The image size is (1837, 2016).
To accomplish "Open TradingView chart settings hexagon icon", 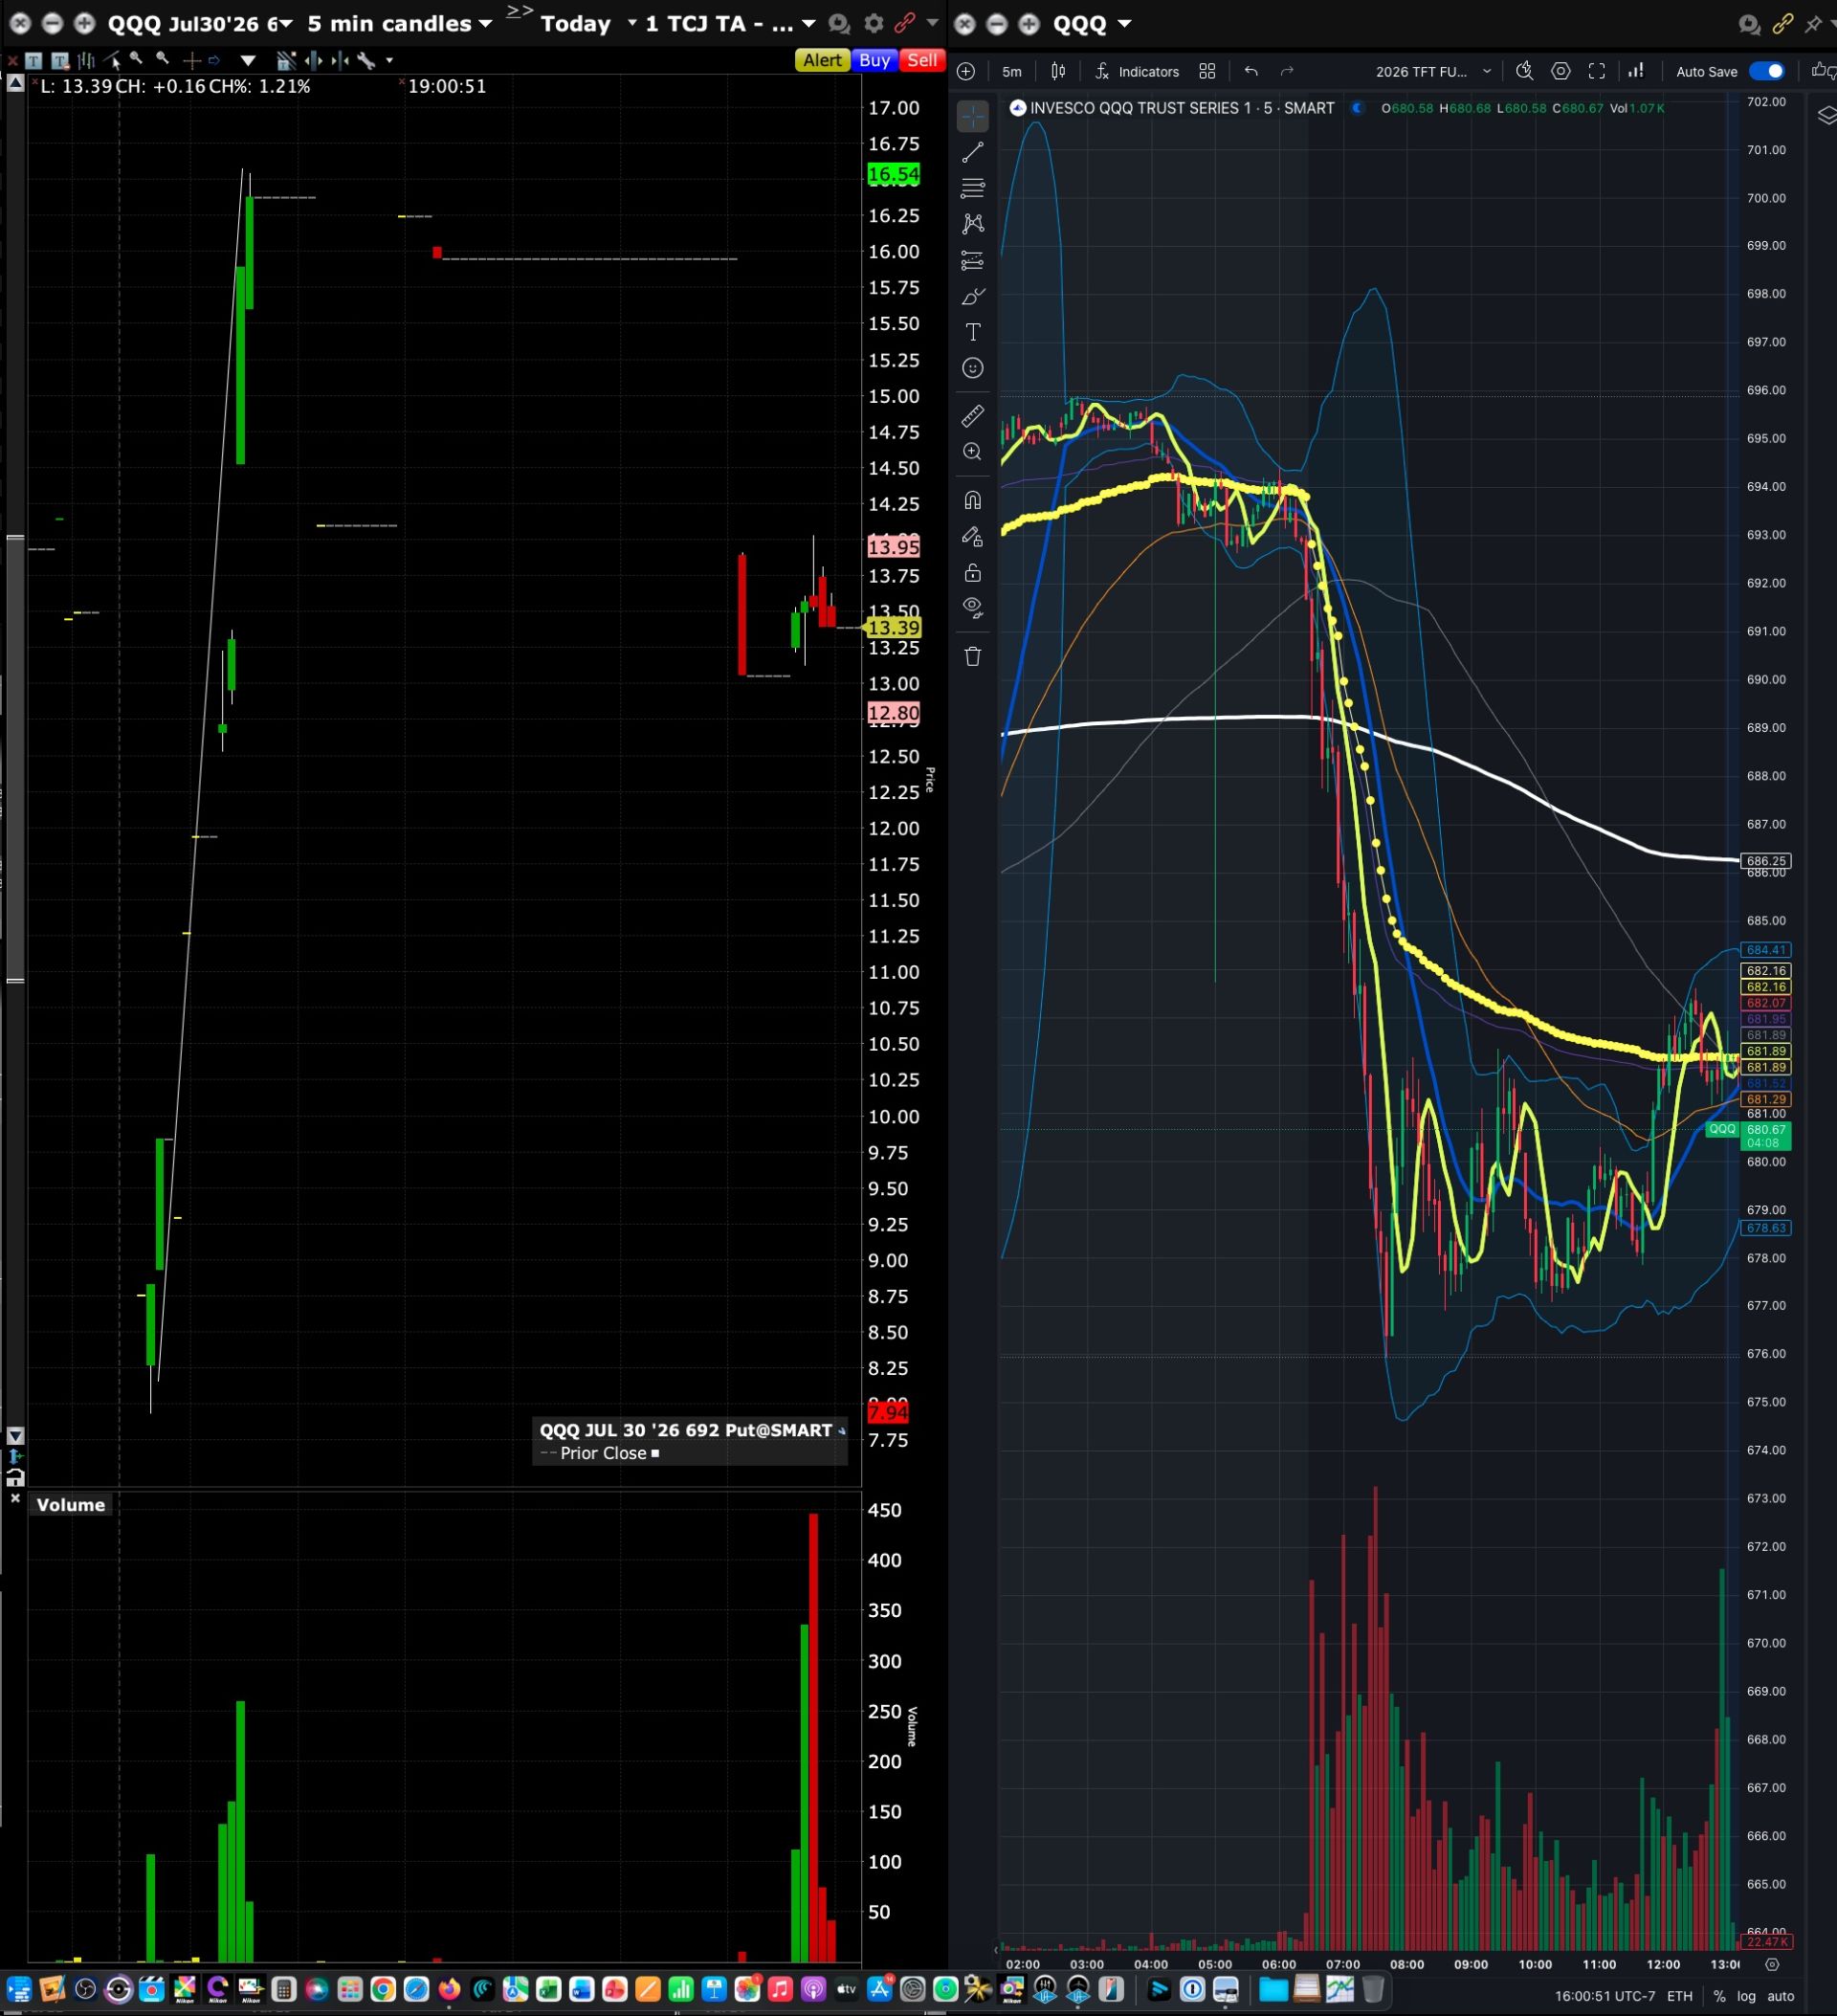I will [x=1560, y=71].
